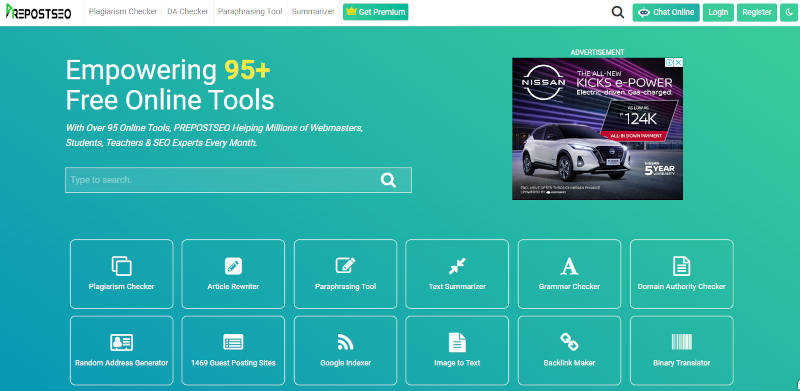Open the 1469 Guest Posting Sites label
The image size is (800, 391).
pyautogui.click(x=233, y=363)
